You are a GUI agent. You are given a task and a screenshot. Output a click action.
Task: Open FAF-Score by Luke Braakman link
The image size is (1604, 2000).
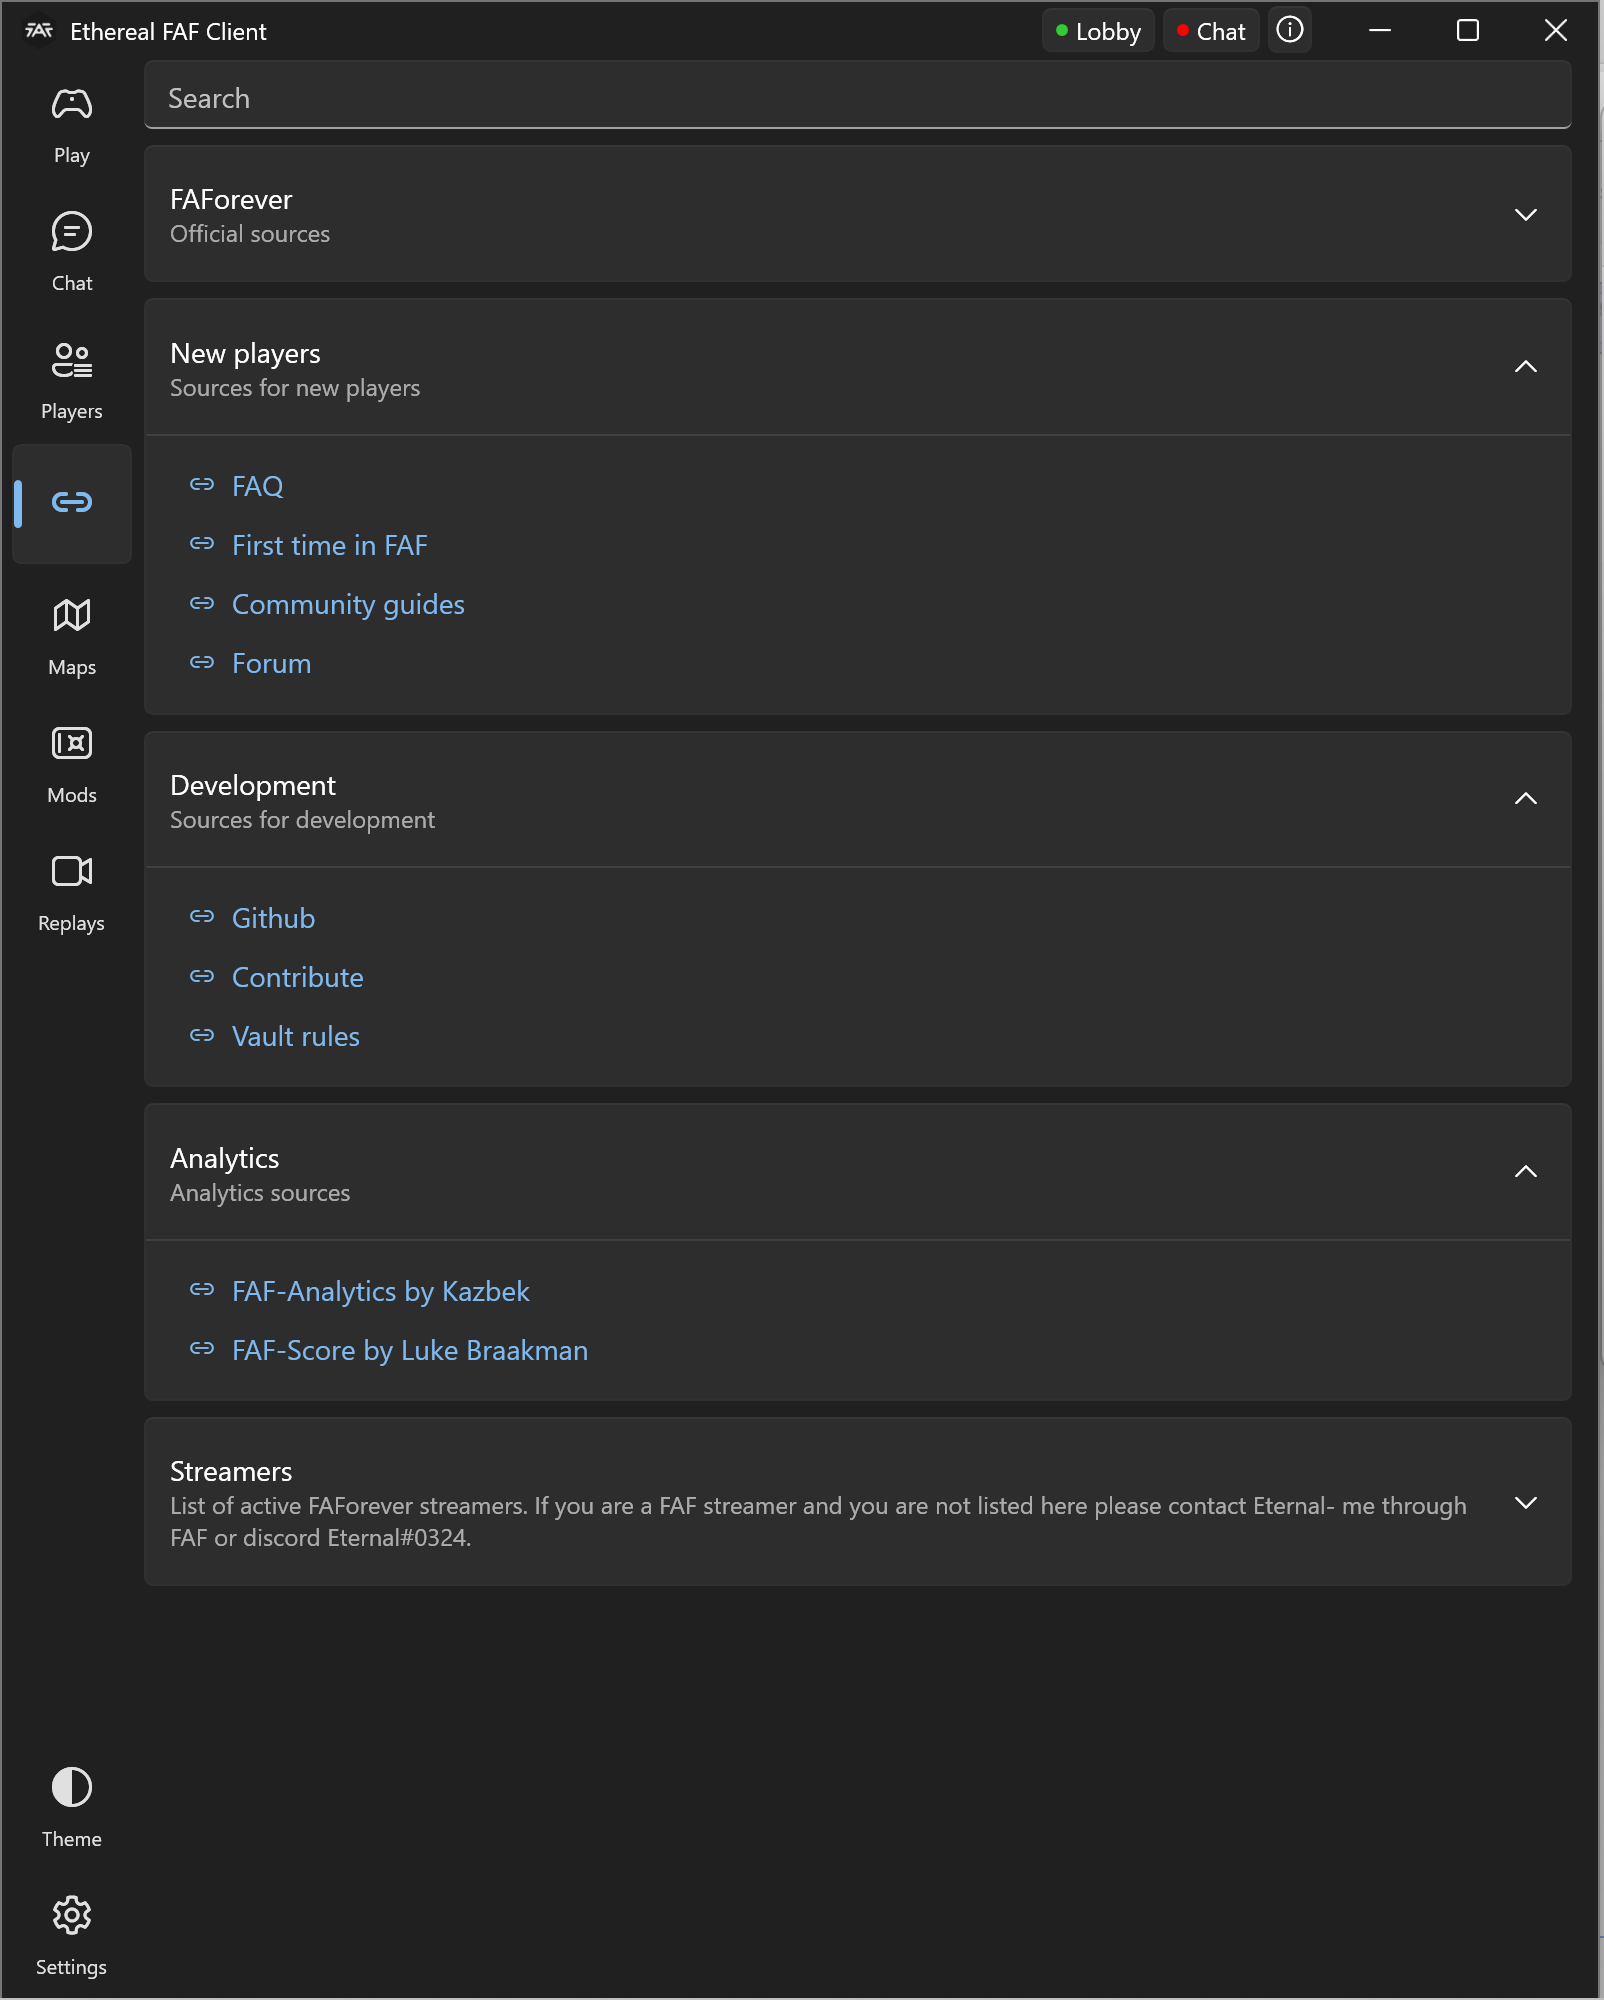[409, 1350]
